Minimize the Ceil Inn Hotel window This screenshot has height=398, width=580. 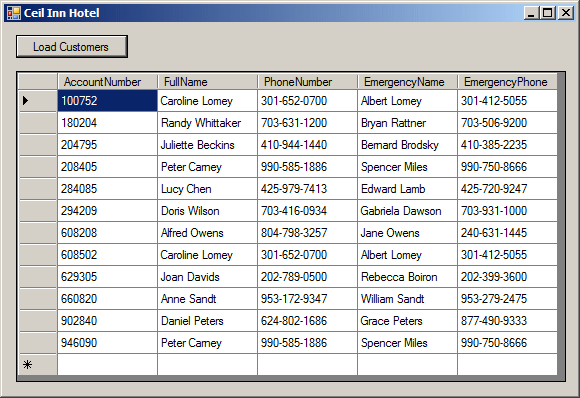coord(532,13)
